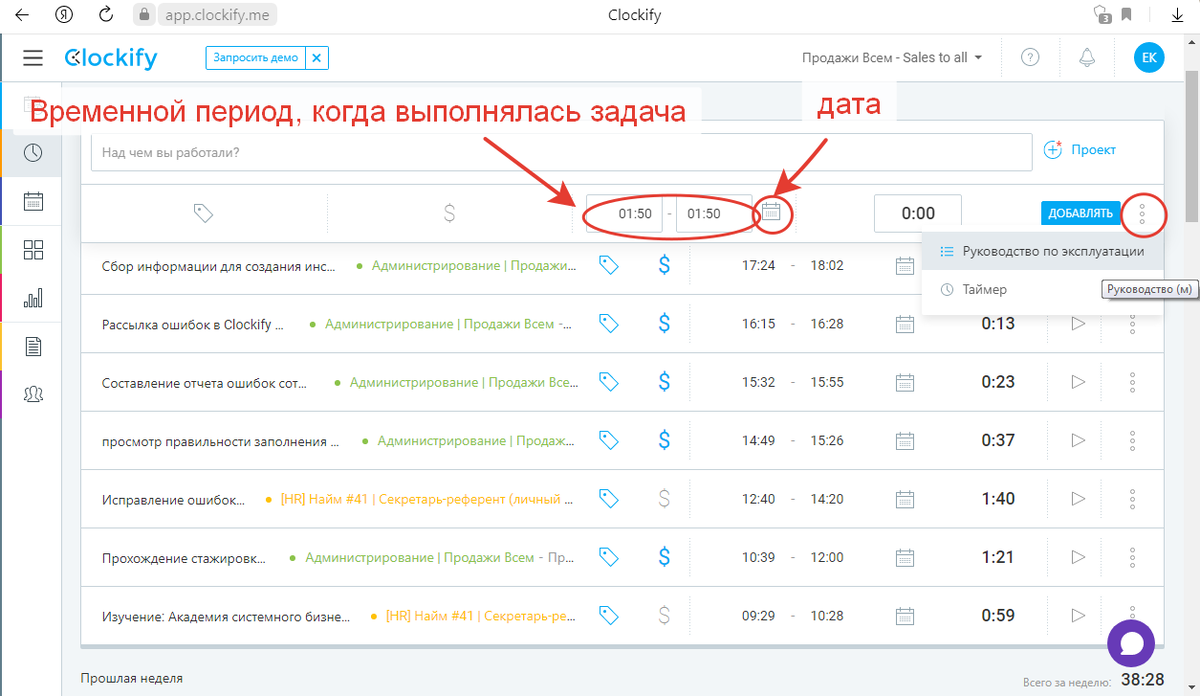Open the projects document icon in the sidebar

click(33, 346)
